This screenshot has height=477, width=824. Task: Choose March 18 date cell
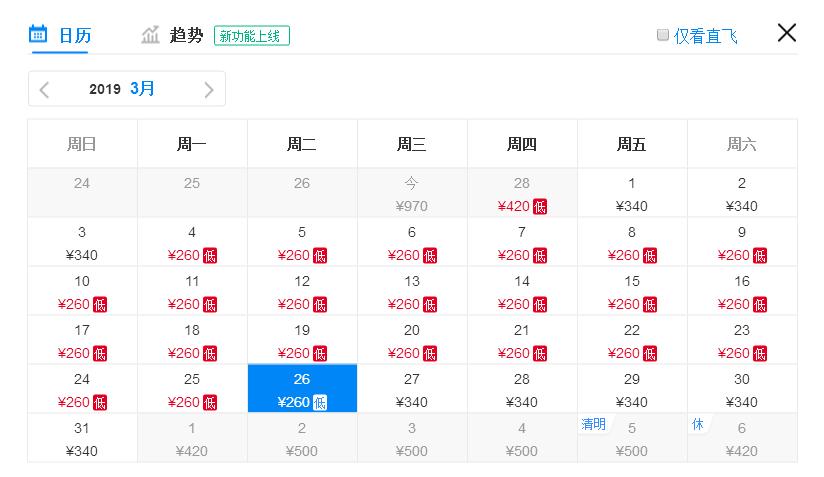(x=192, y=340)
